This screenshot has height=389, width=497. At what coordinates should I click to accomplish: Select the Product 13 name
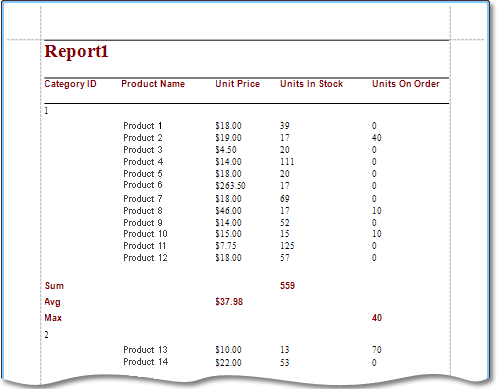pos(145,350)
